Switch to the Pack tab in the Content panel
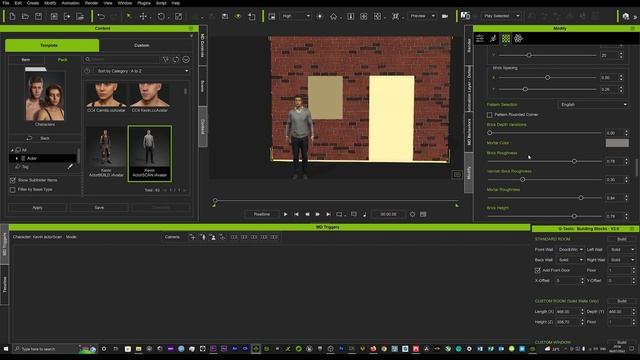 tap(62, 60)
